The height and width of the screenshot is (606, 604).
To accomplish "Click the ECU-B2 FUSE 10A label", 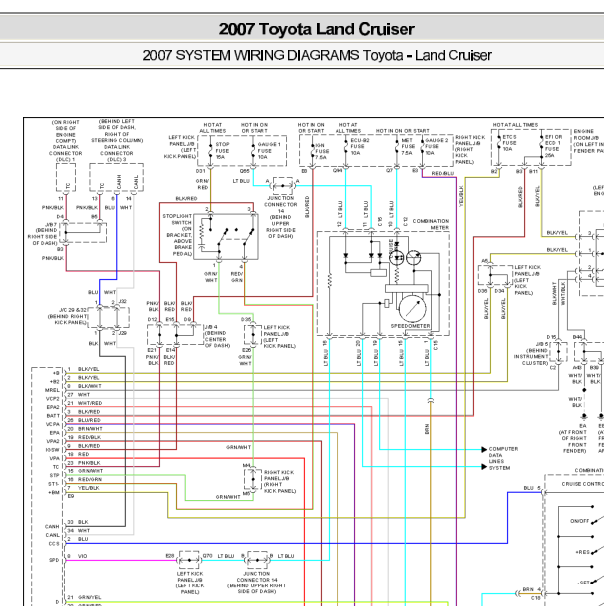I will point(360,146).
